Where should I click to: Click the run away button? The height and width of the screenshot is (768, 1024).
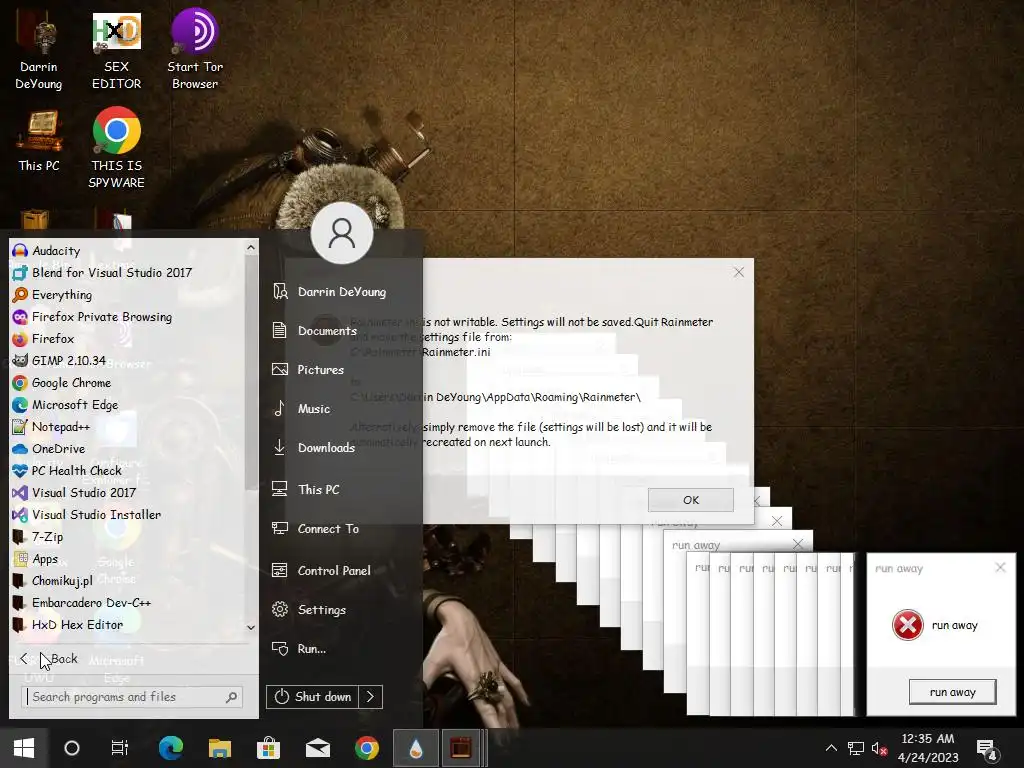[x=952, y=692]
